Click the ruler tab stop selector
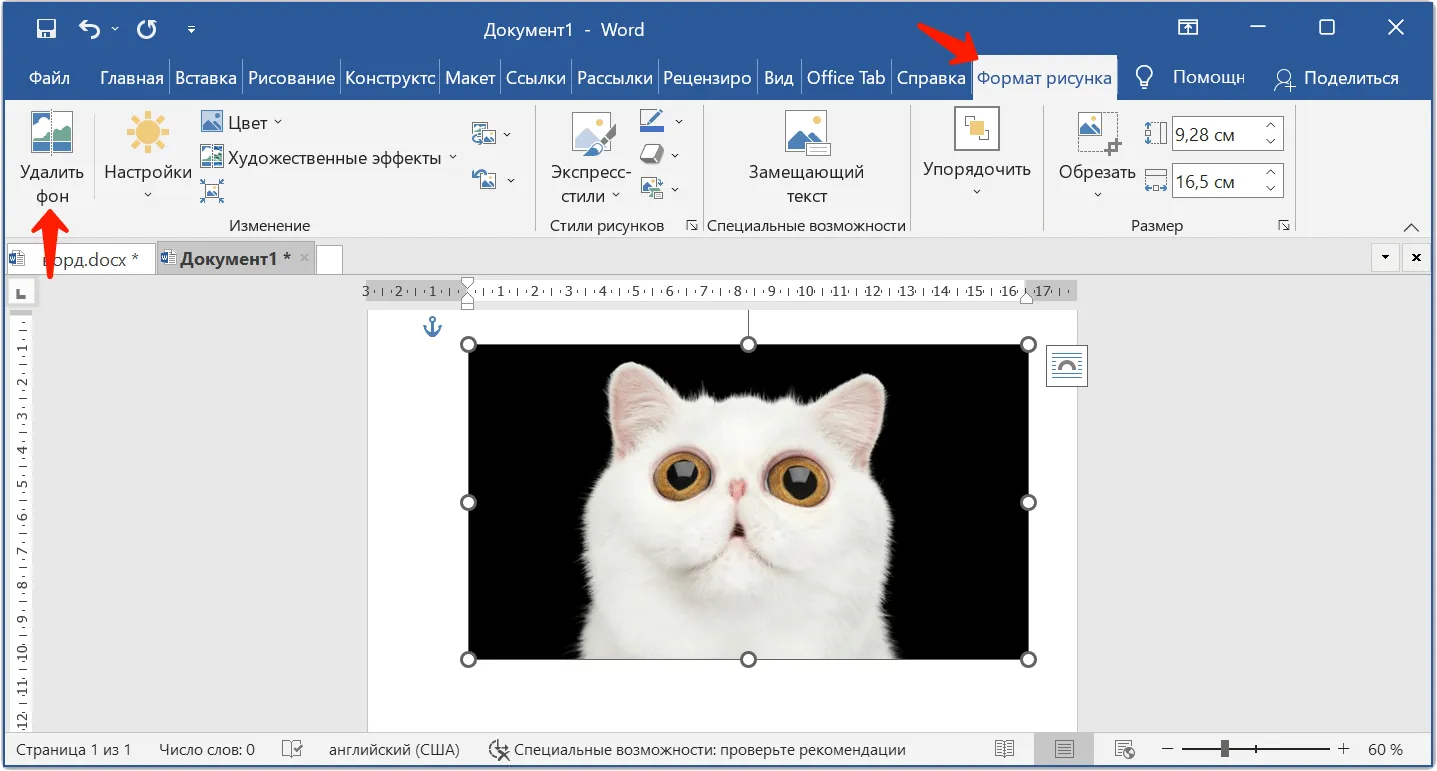 pyautogui.click(x=21, y=293)
